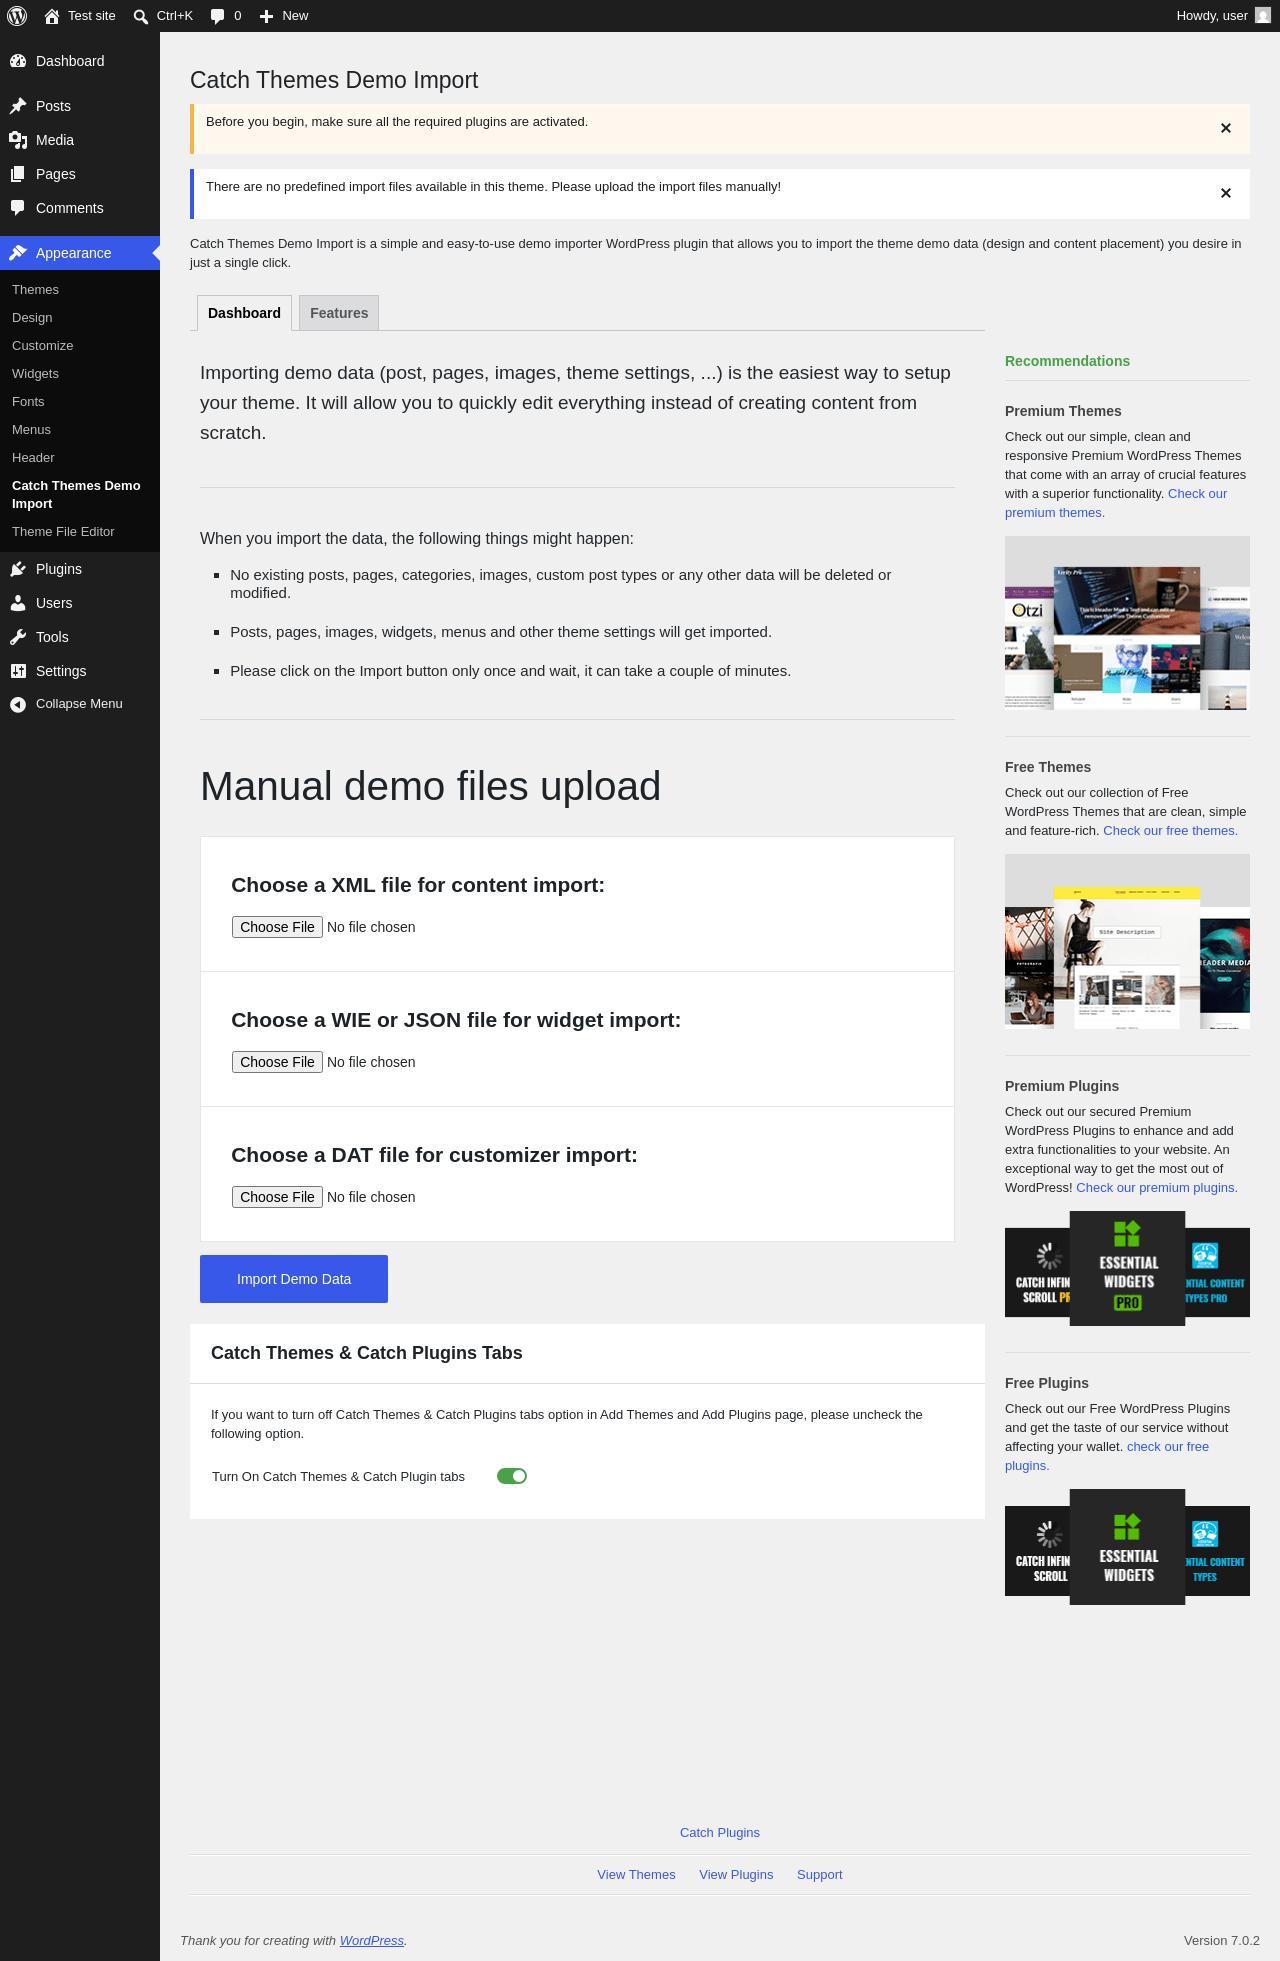
Task: Click the Users person icon
Action: [18, 603]
